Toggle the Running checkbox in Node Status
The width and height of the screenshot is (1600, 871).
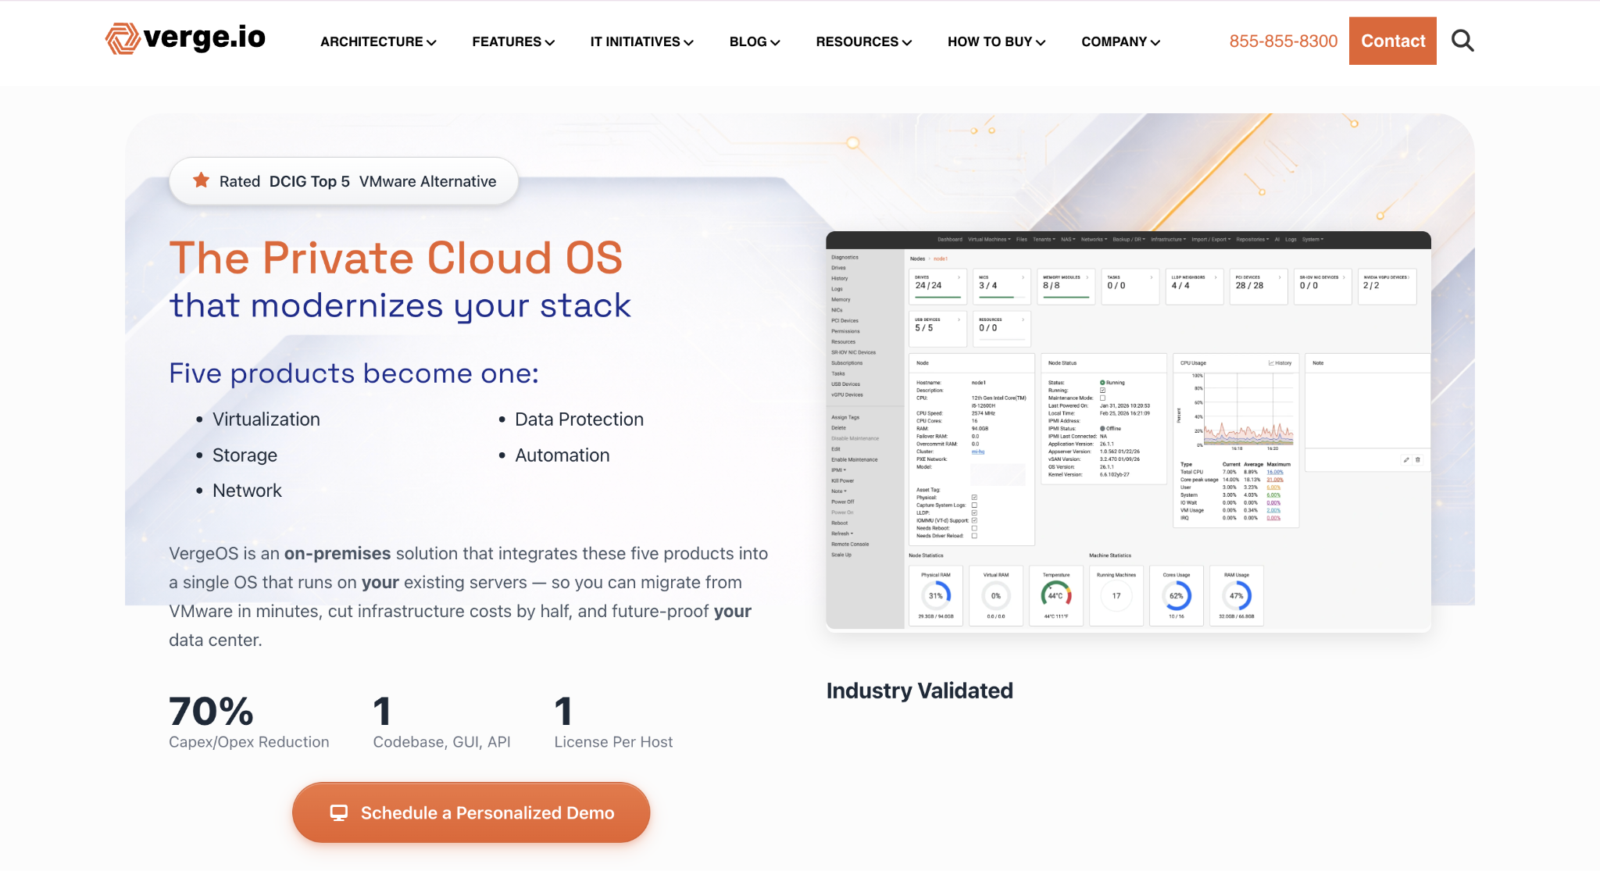1103,390
